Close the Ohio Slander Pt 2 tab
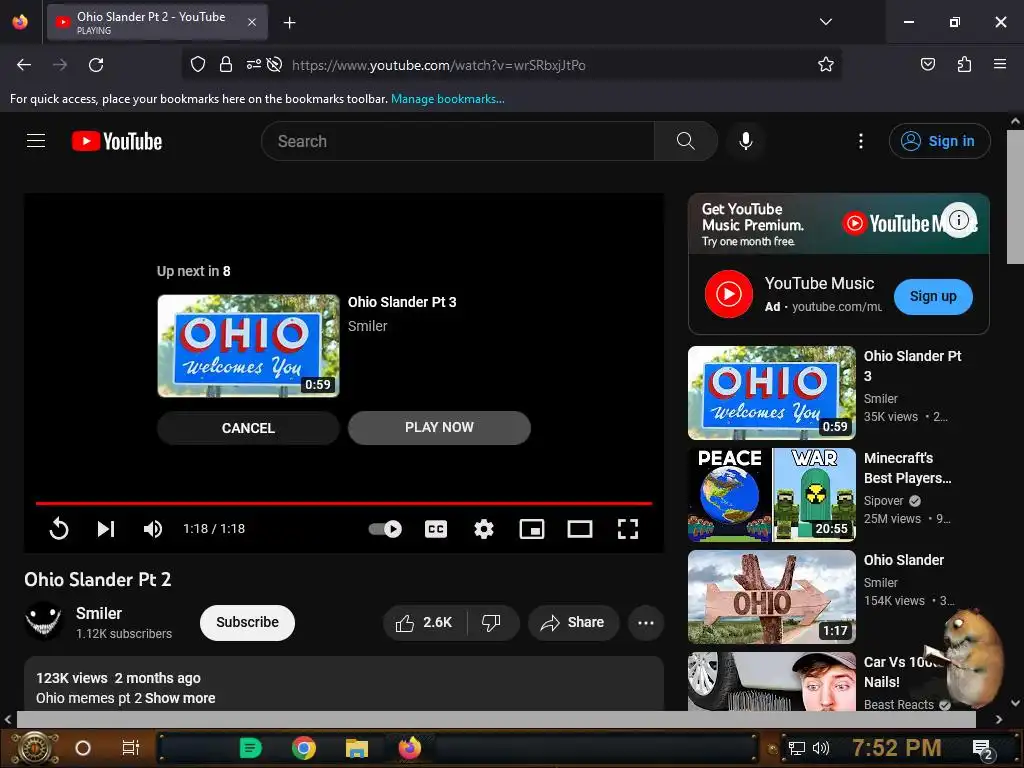 point(251,22)
